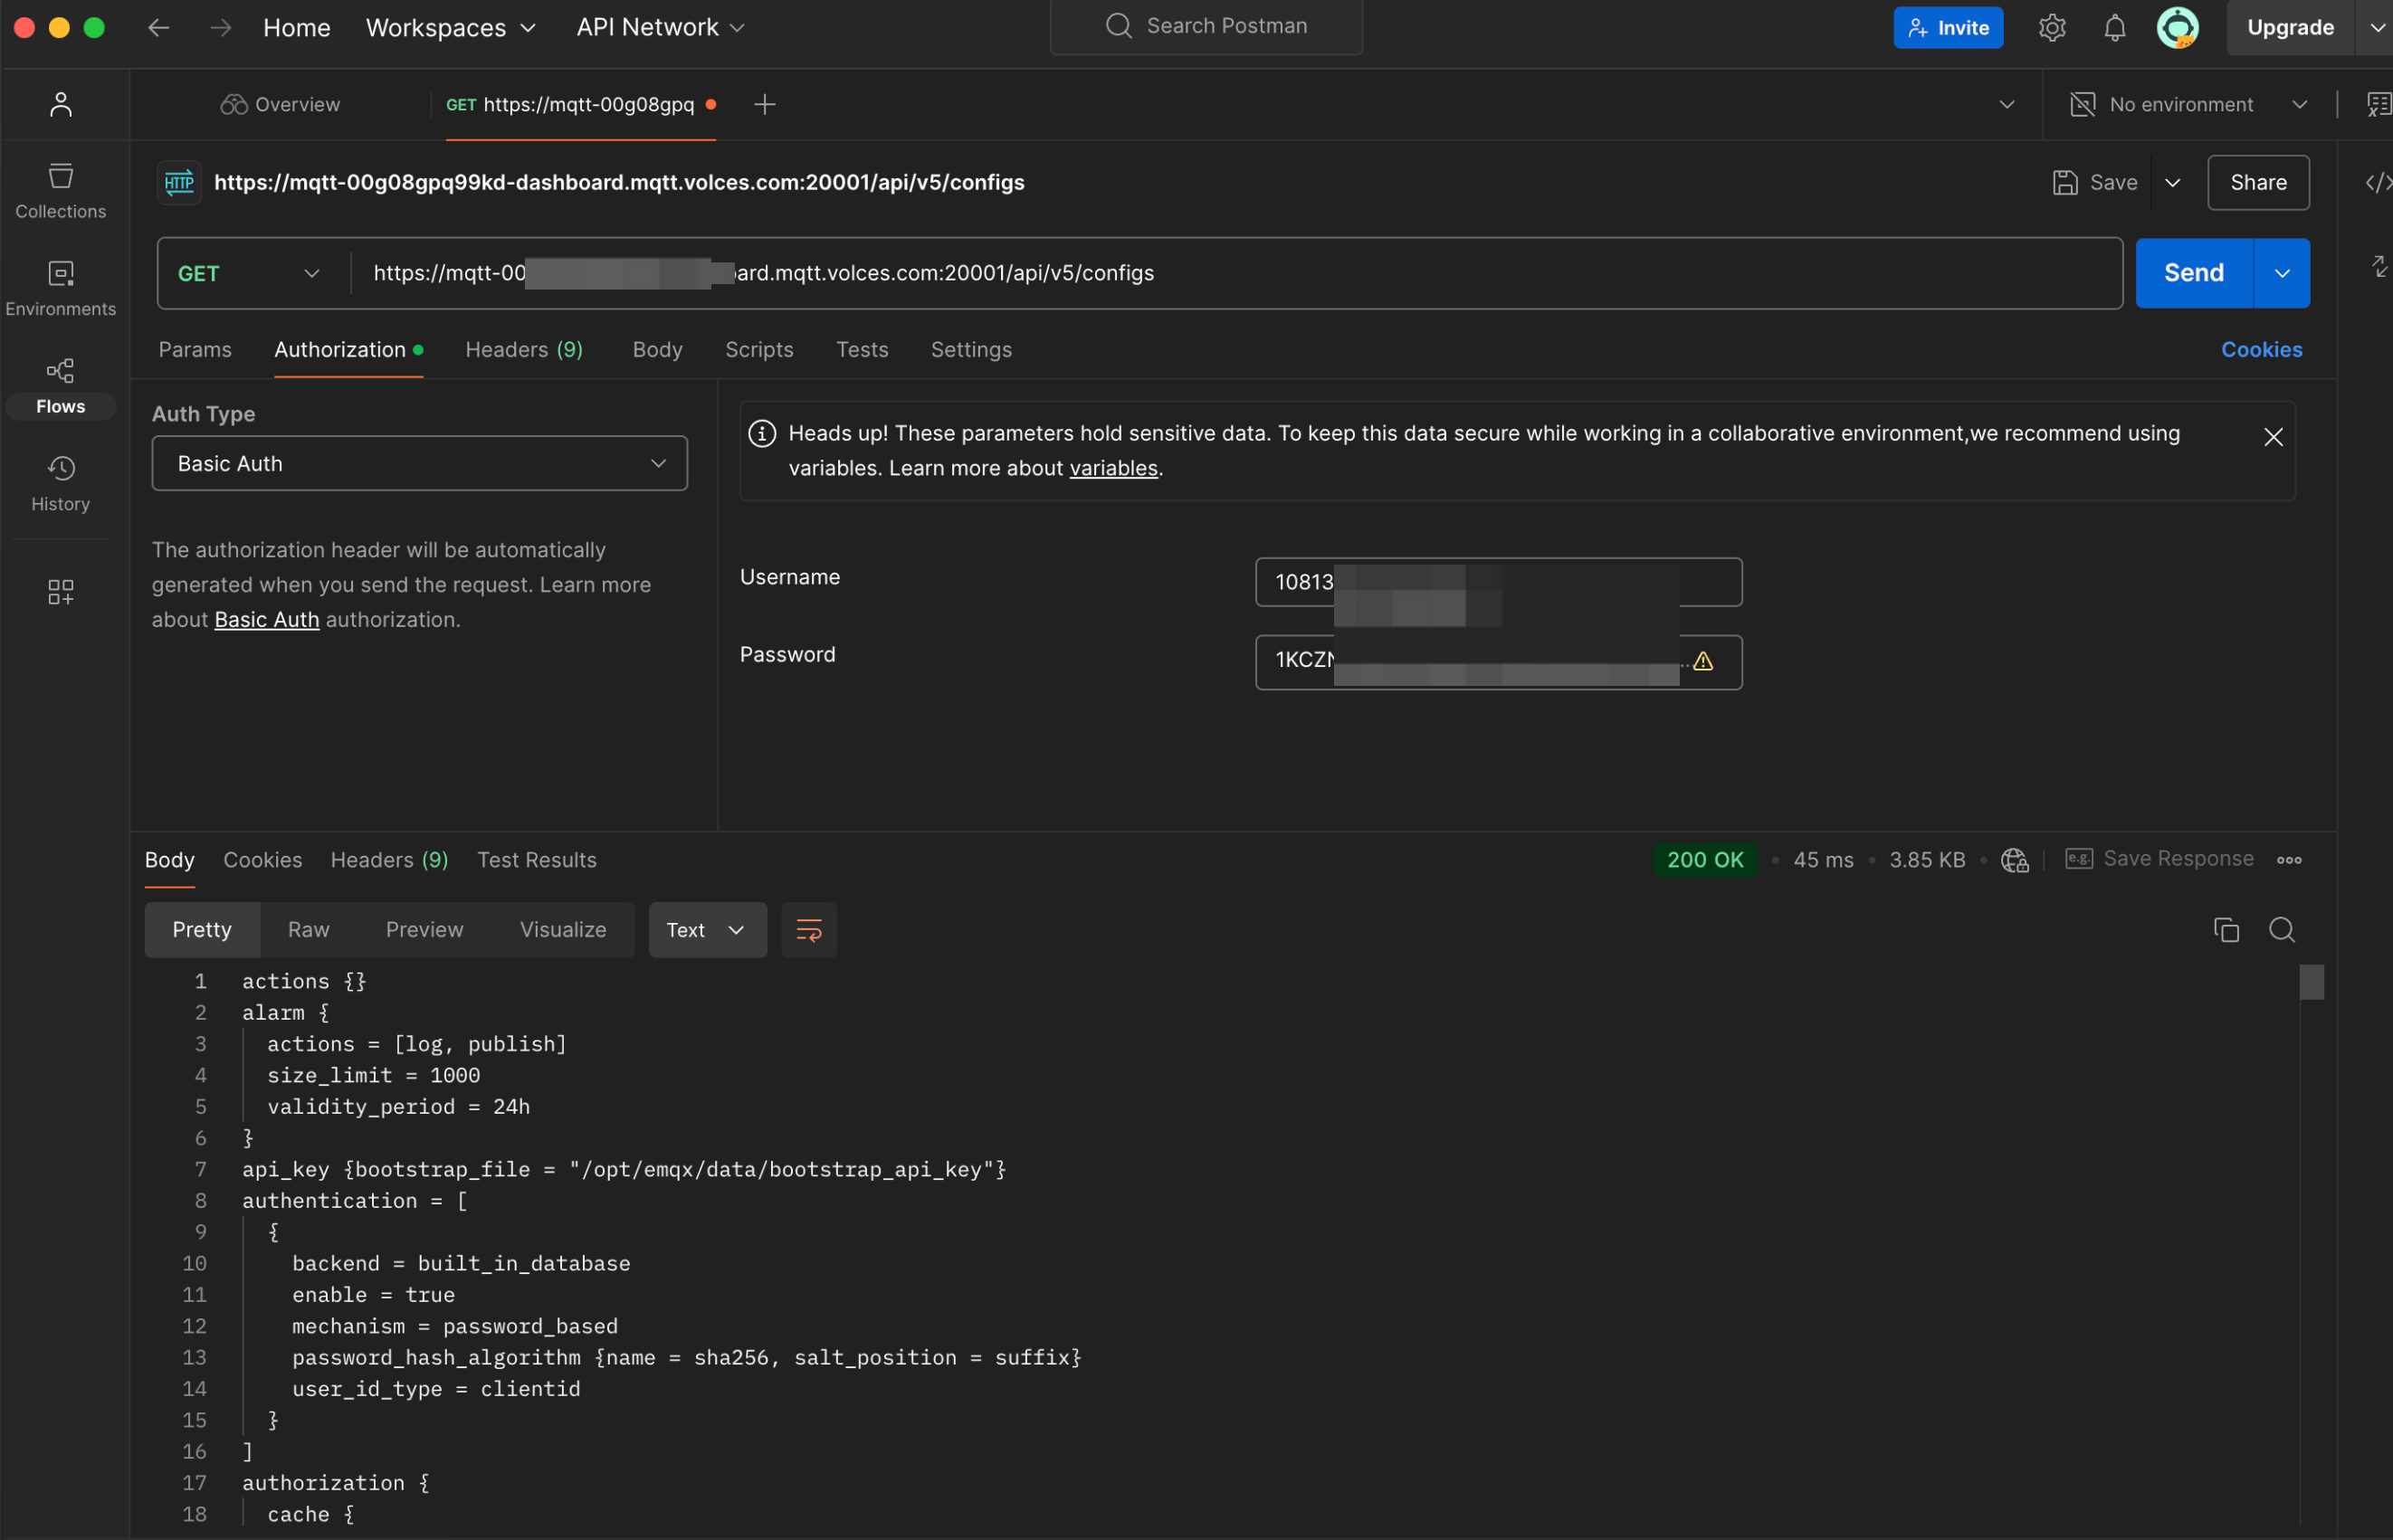
Task: Go forward using the right arrow
Action: point(221,27)
